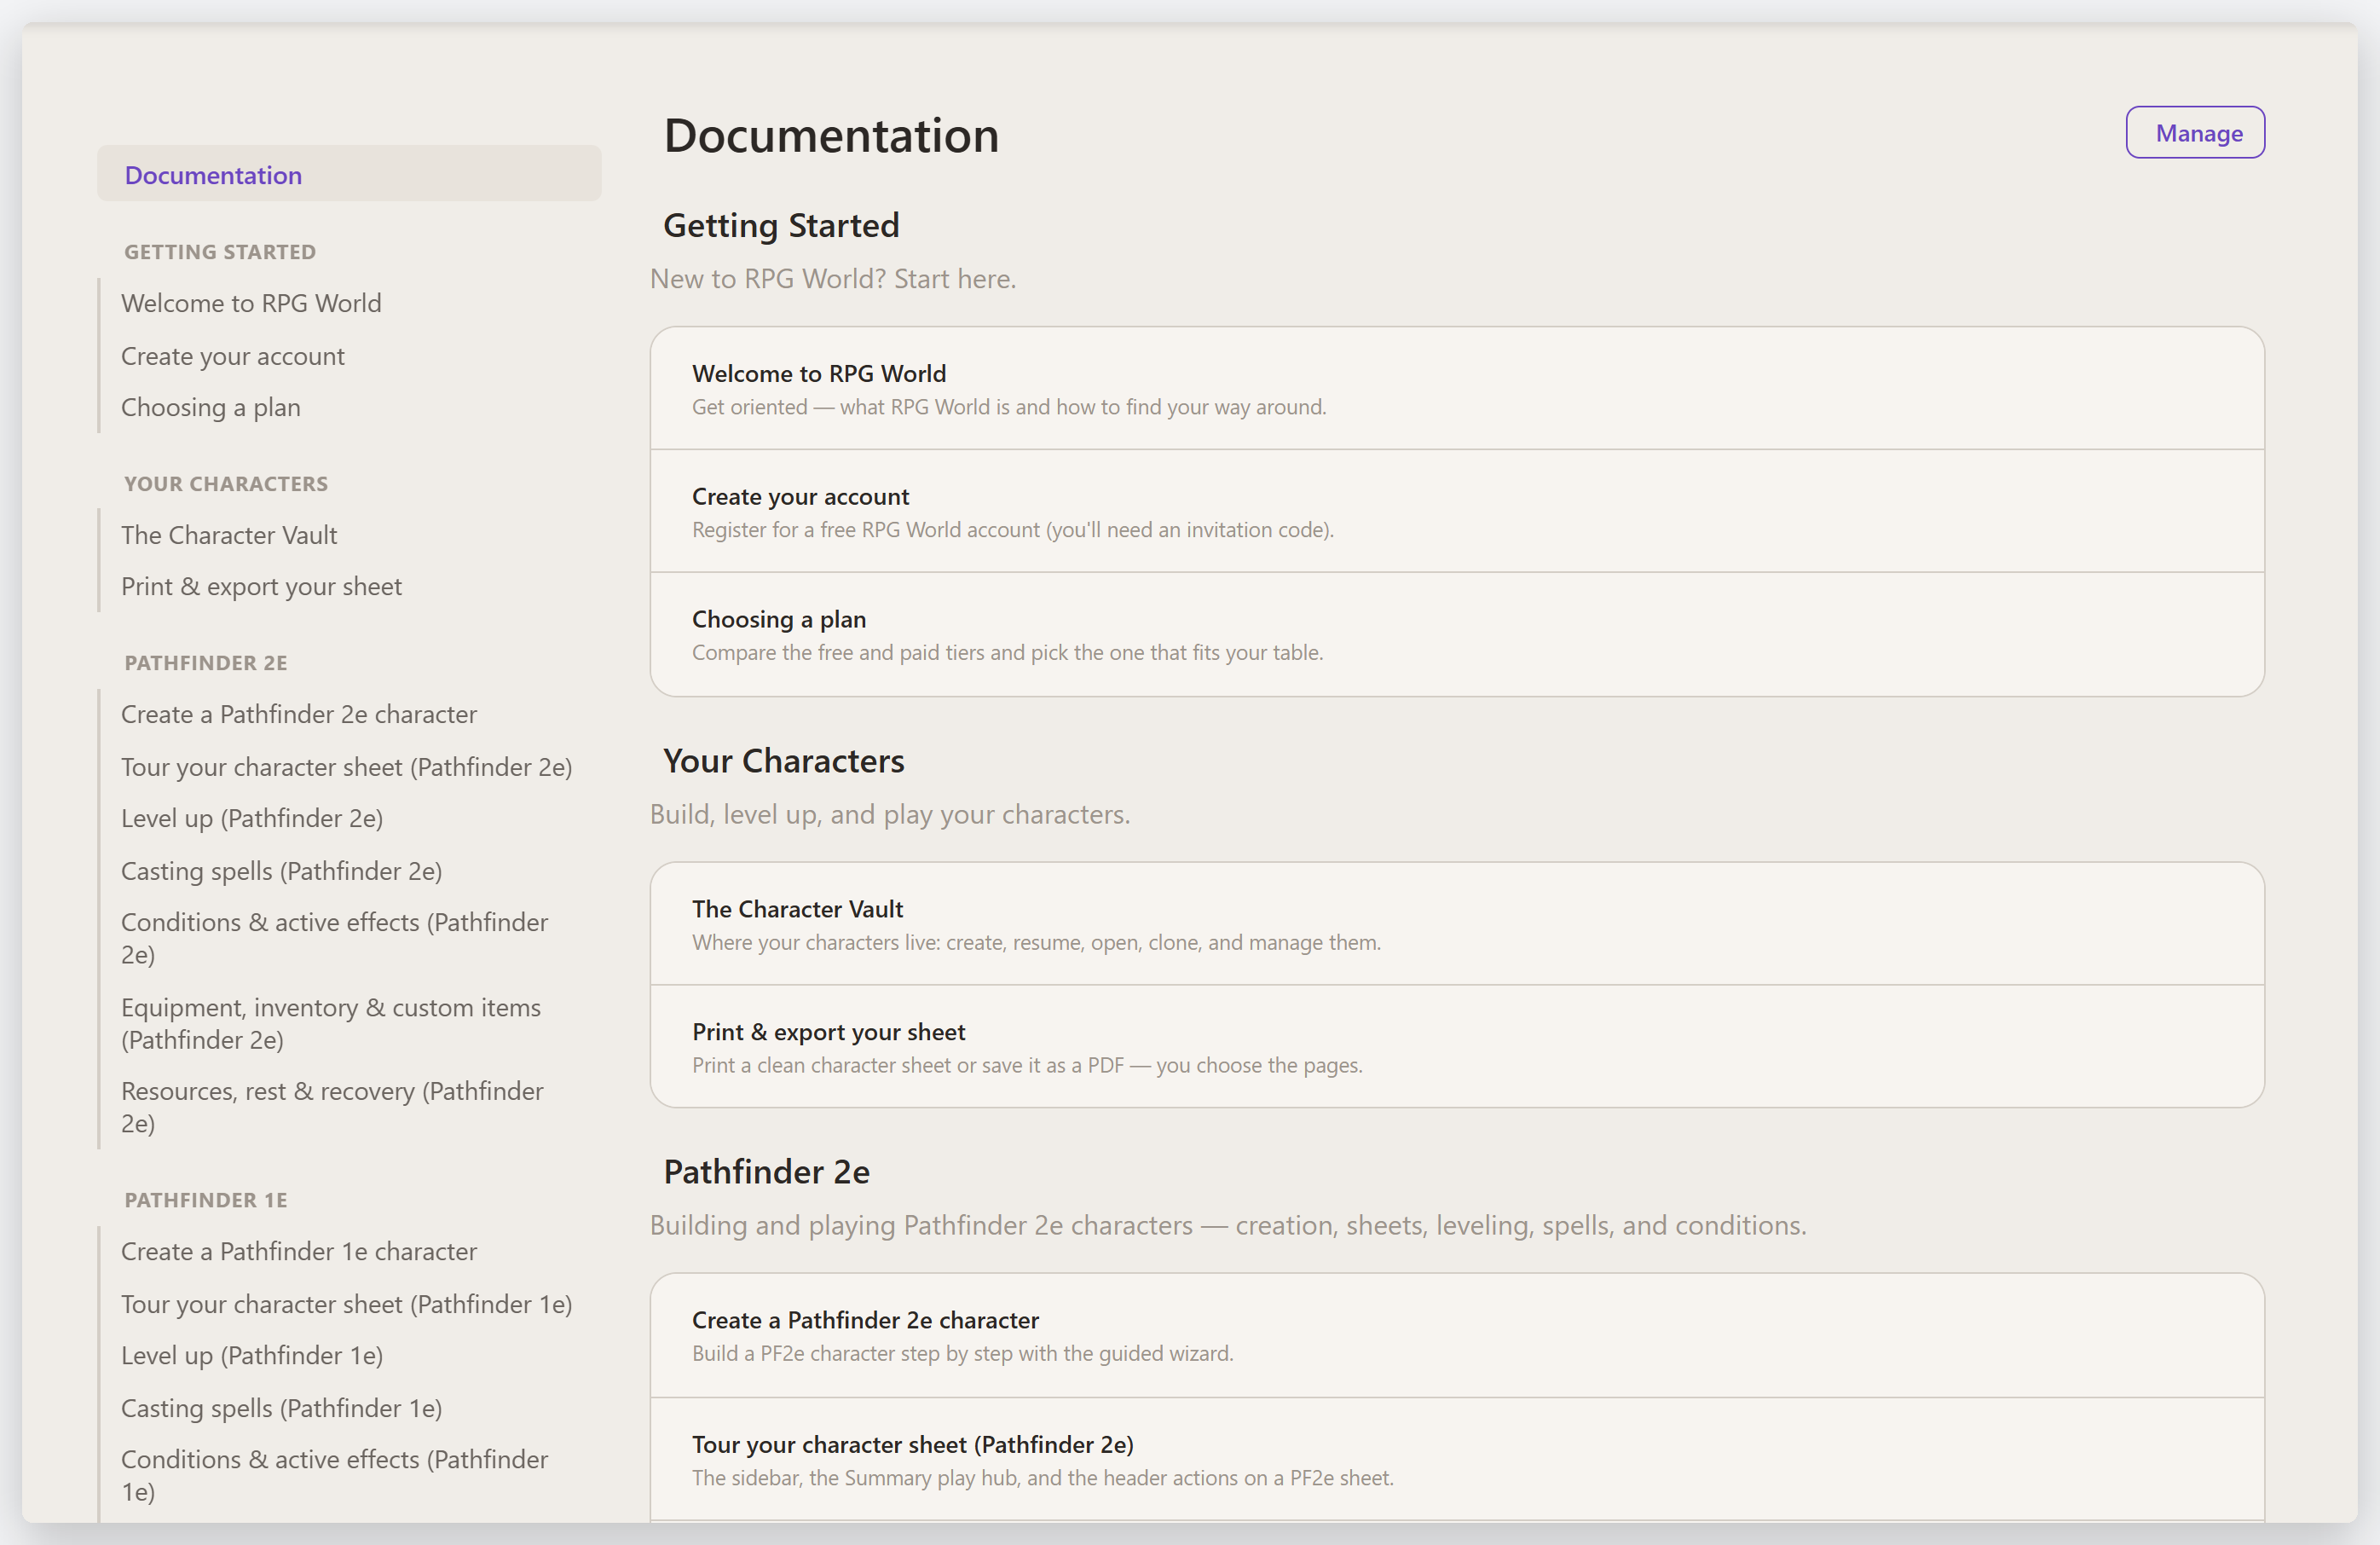Go to Choosing a plan in sidebar
Image resolution: width=2380 pixels, height=1545 pixels.
[x=210, y=407]
